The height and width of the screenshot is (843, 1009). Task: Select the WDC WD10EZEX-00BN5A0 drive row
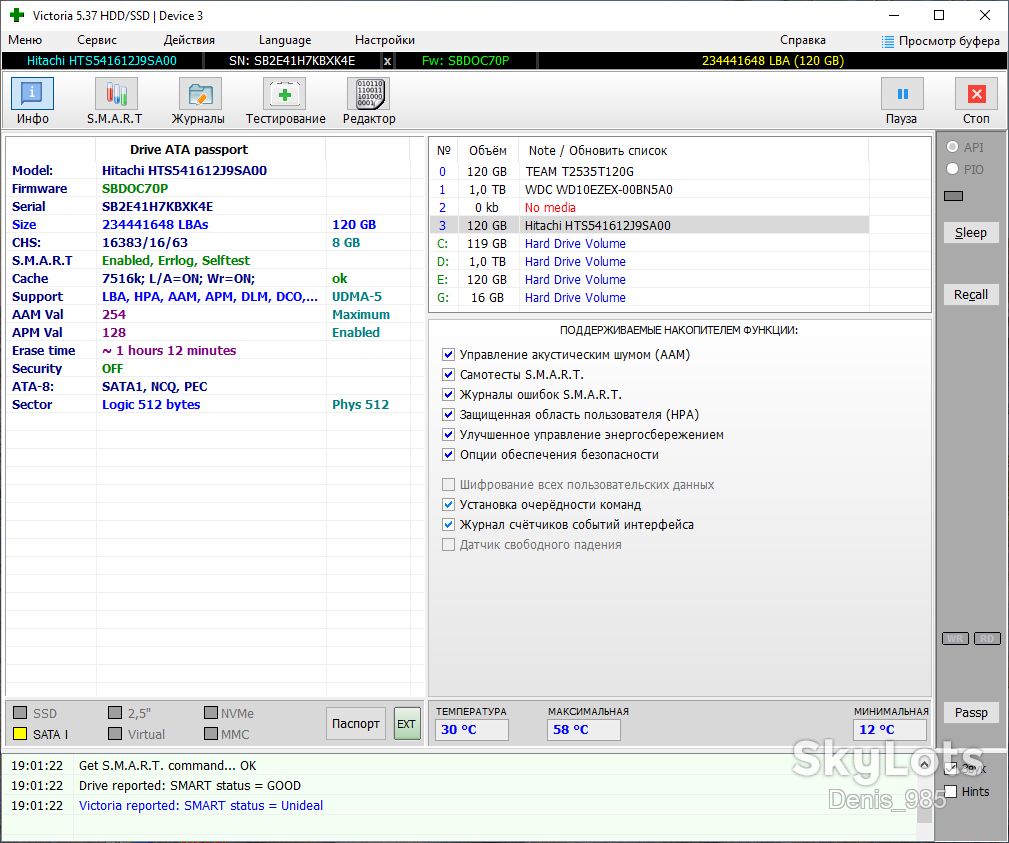pos(650,189)
